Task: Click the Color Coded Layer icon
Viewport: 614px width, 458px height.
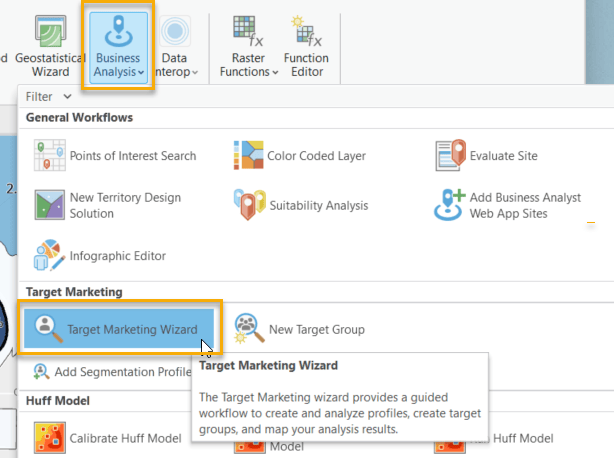Action: [249, 155]
